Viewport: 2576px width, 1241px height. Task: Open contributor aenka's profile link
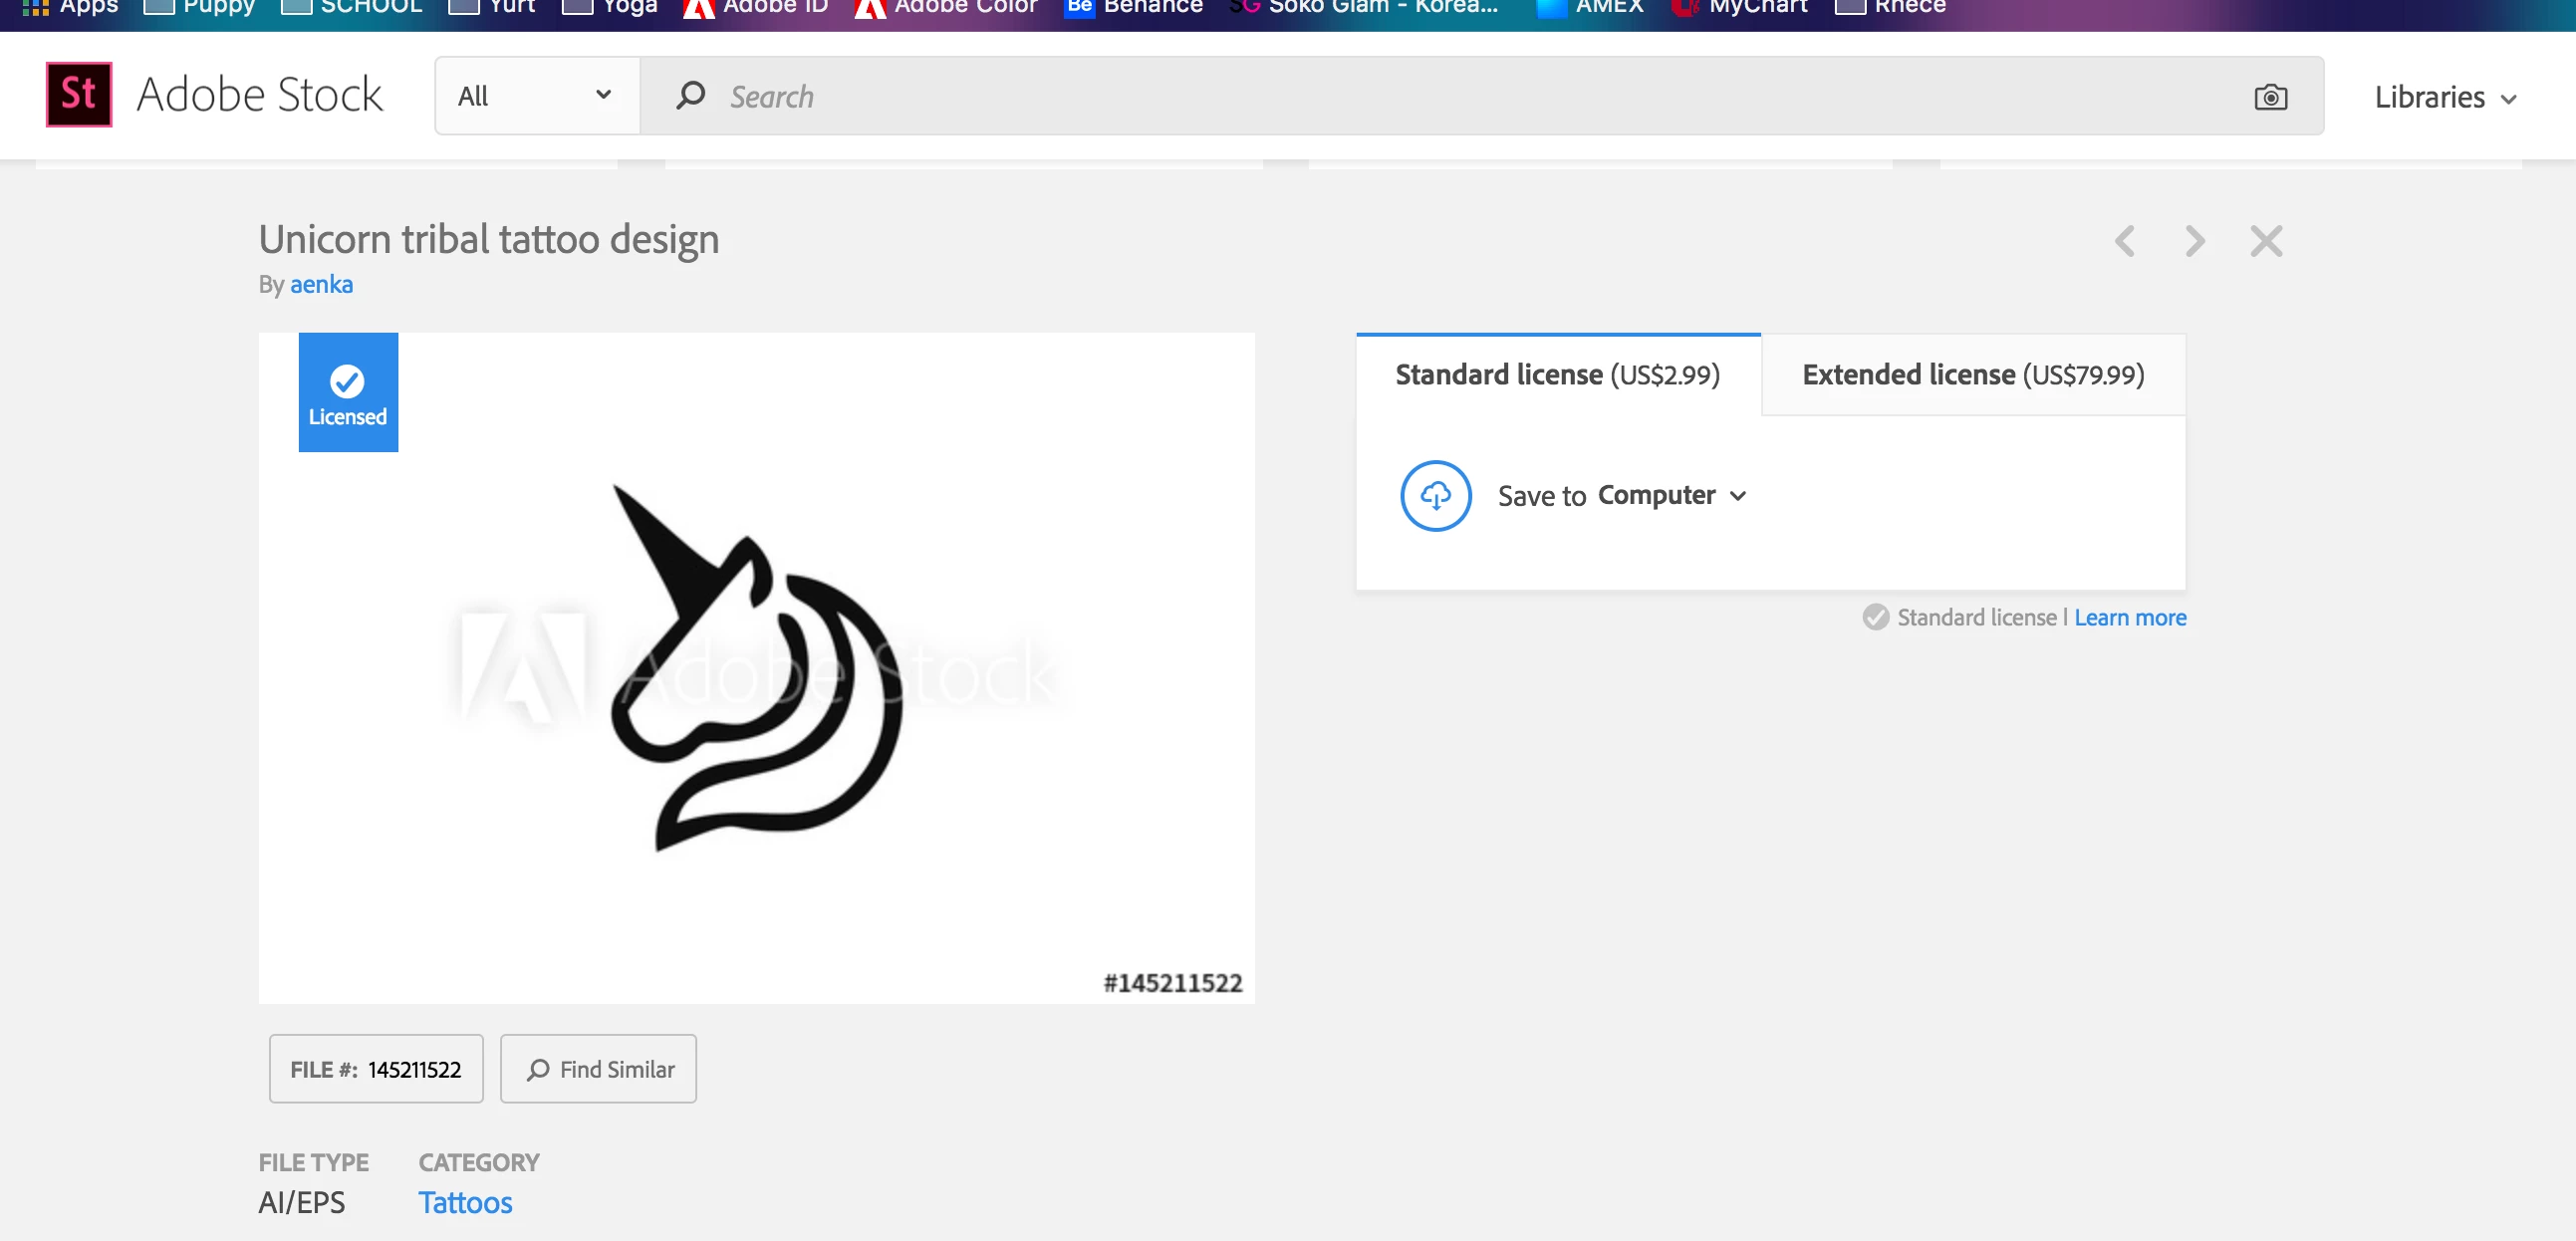click(x=321, y=285)
